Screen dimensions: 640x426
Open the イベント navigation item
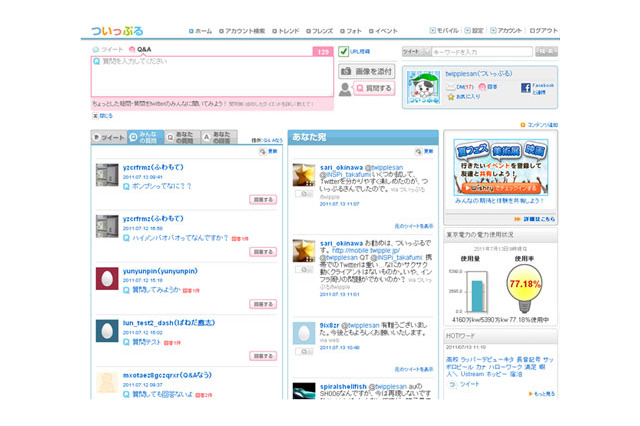(x=383, y=31)
